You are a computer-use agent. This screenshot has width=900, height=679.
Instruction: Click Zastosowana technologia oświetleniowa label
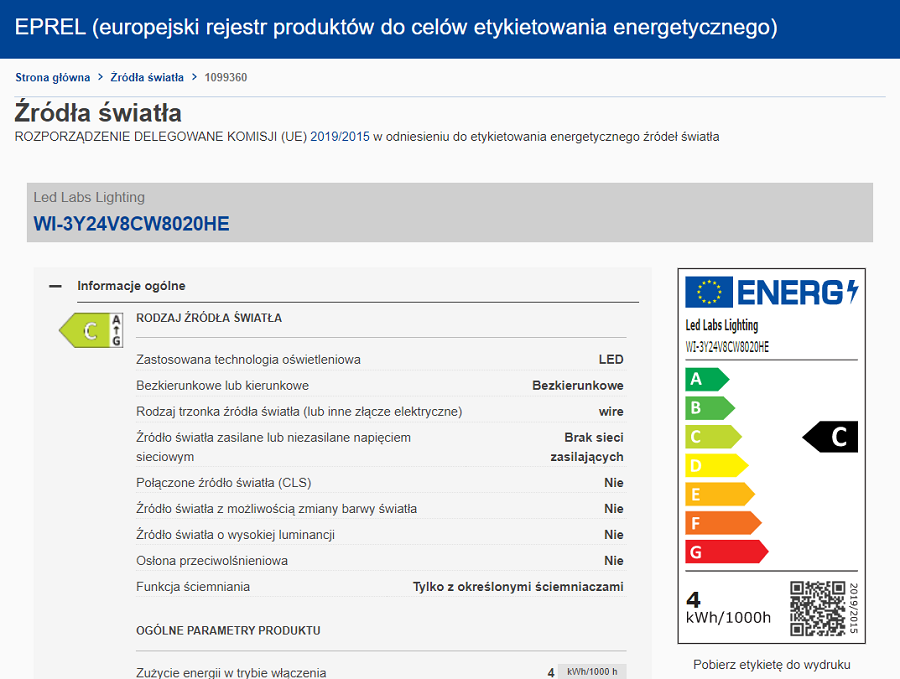[x=248, y=359]
